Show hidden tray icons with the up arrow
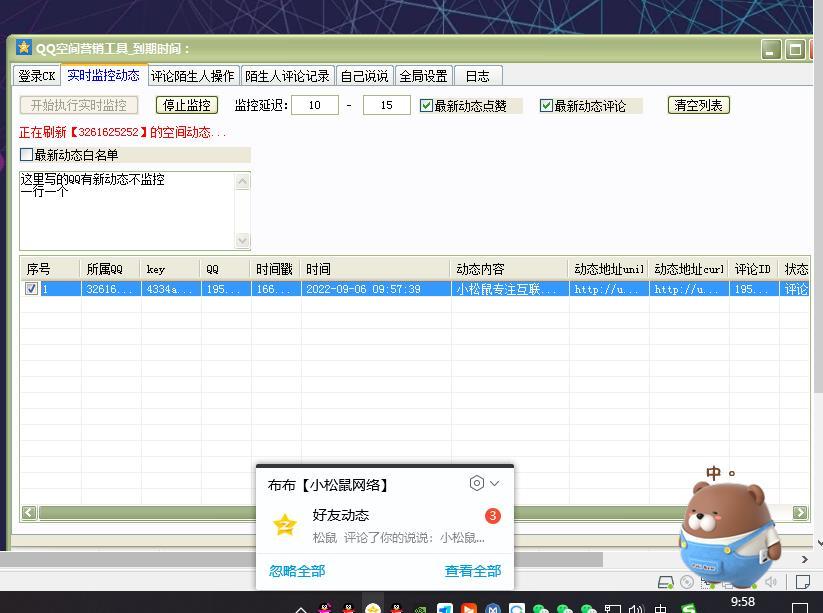Viewport: 823px width, 613px height. coord(301,609)
